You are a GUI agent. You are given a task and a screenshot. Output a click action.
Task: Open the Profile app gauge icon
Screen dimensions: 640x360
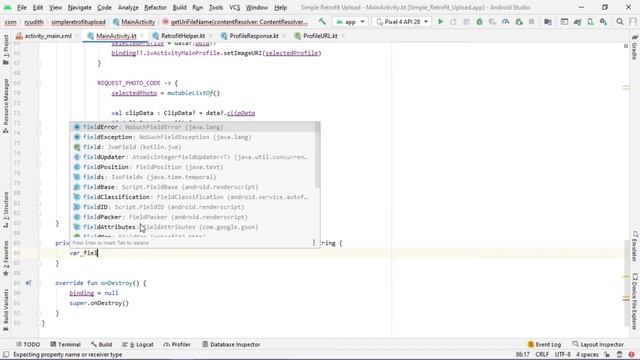505,22
